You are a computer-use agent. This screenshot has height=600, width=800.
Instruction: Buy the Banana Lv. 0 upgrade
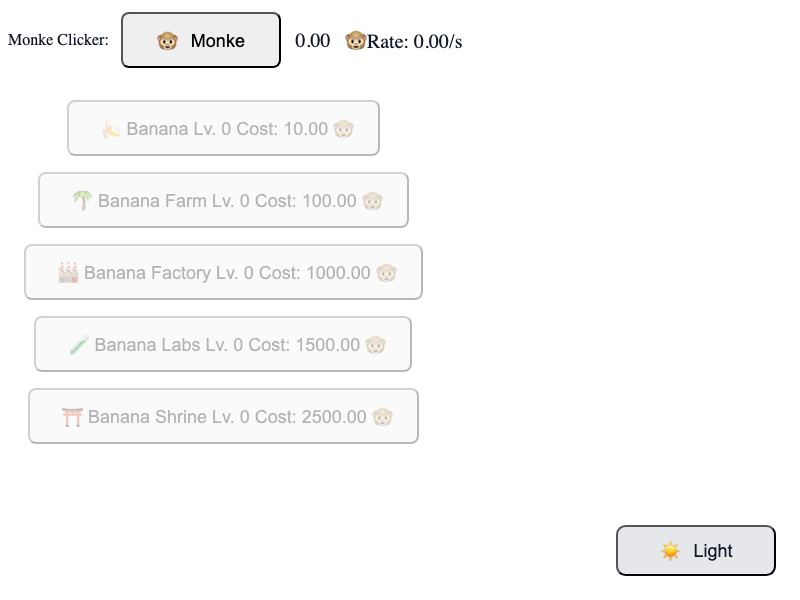pyautogui.click(x=223, y=128)
